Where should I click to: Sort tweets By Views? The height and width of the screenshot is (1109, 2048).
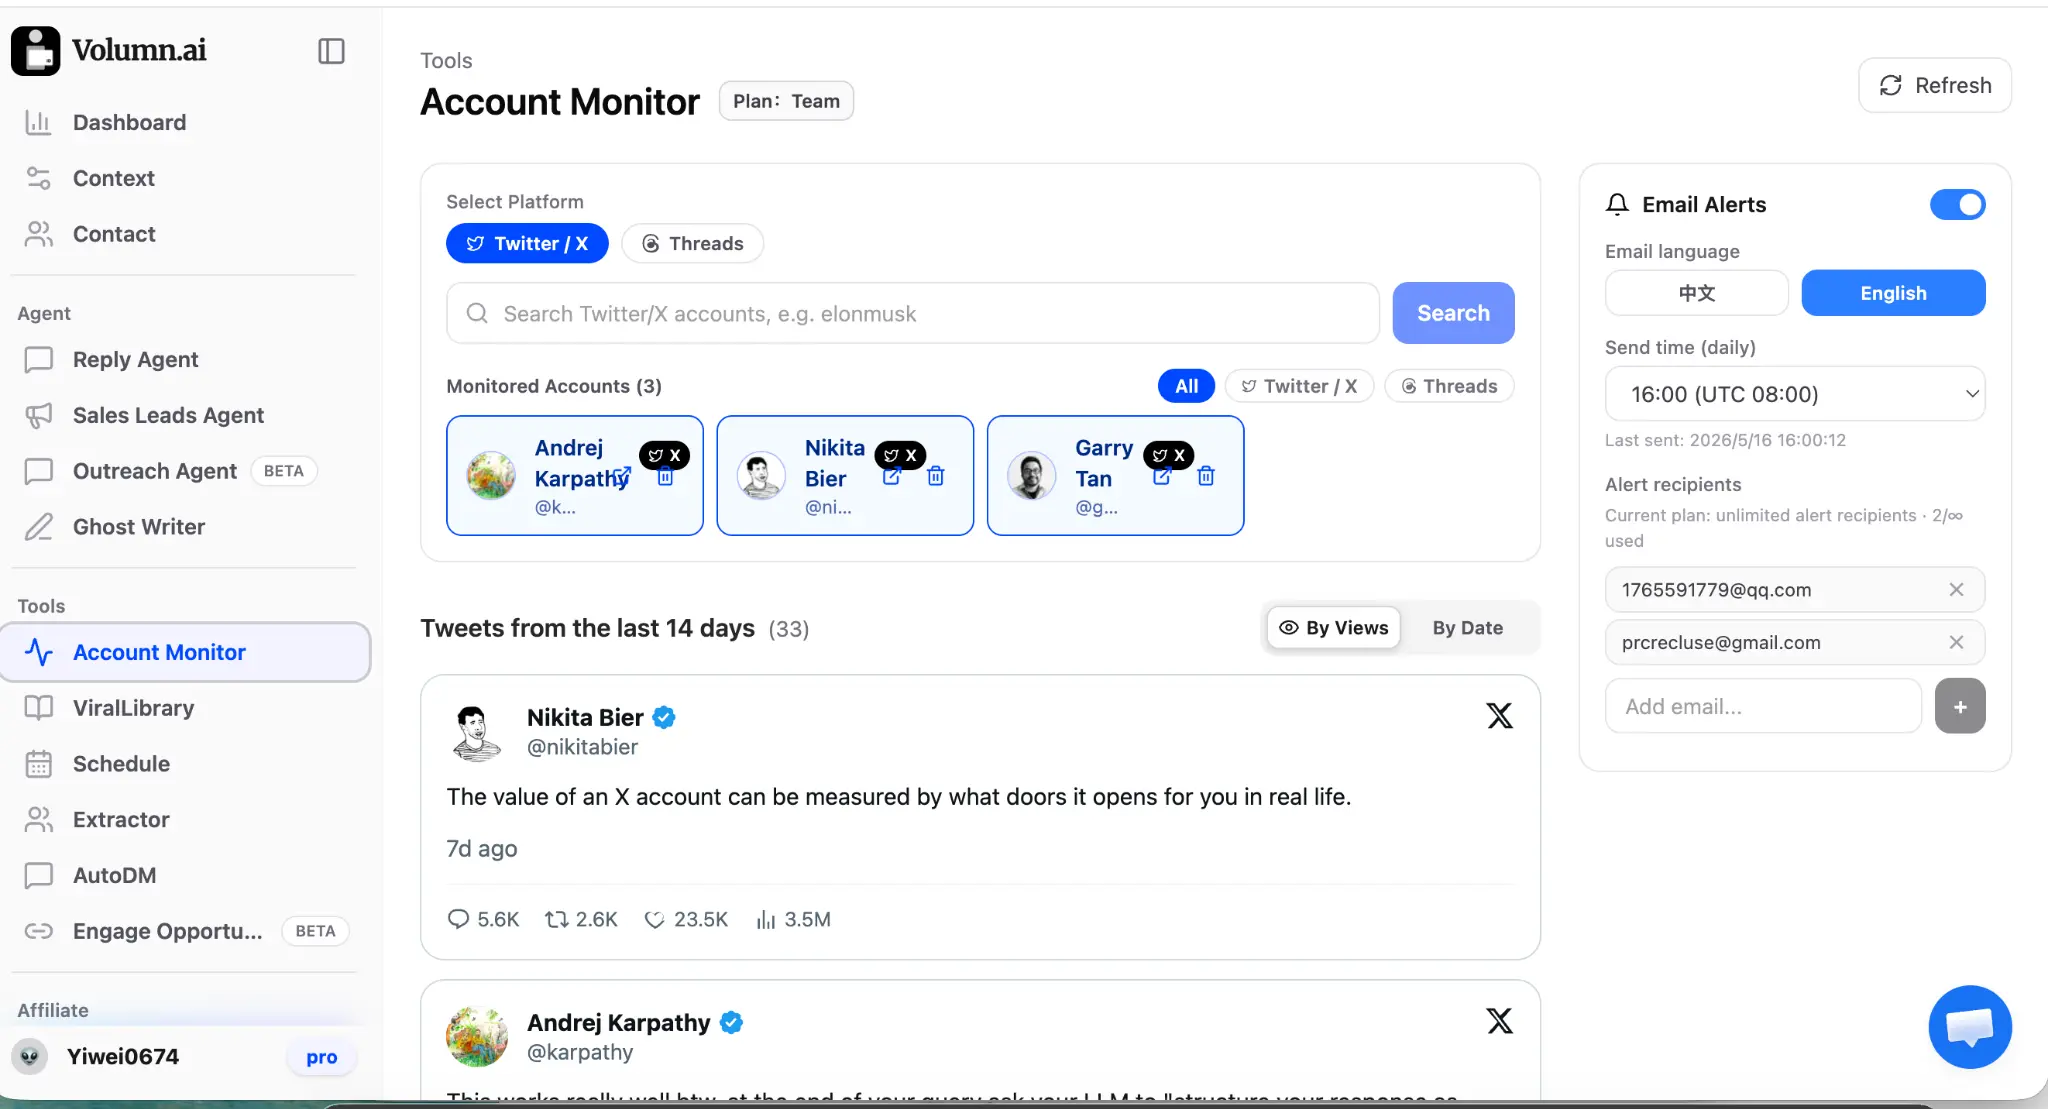[1333, 627]
